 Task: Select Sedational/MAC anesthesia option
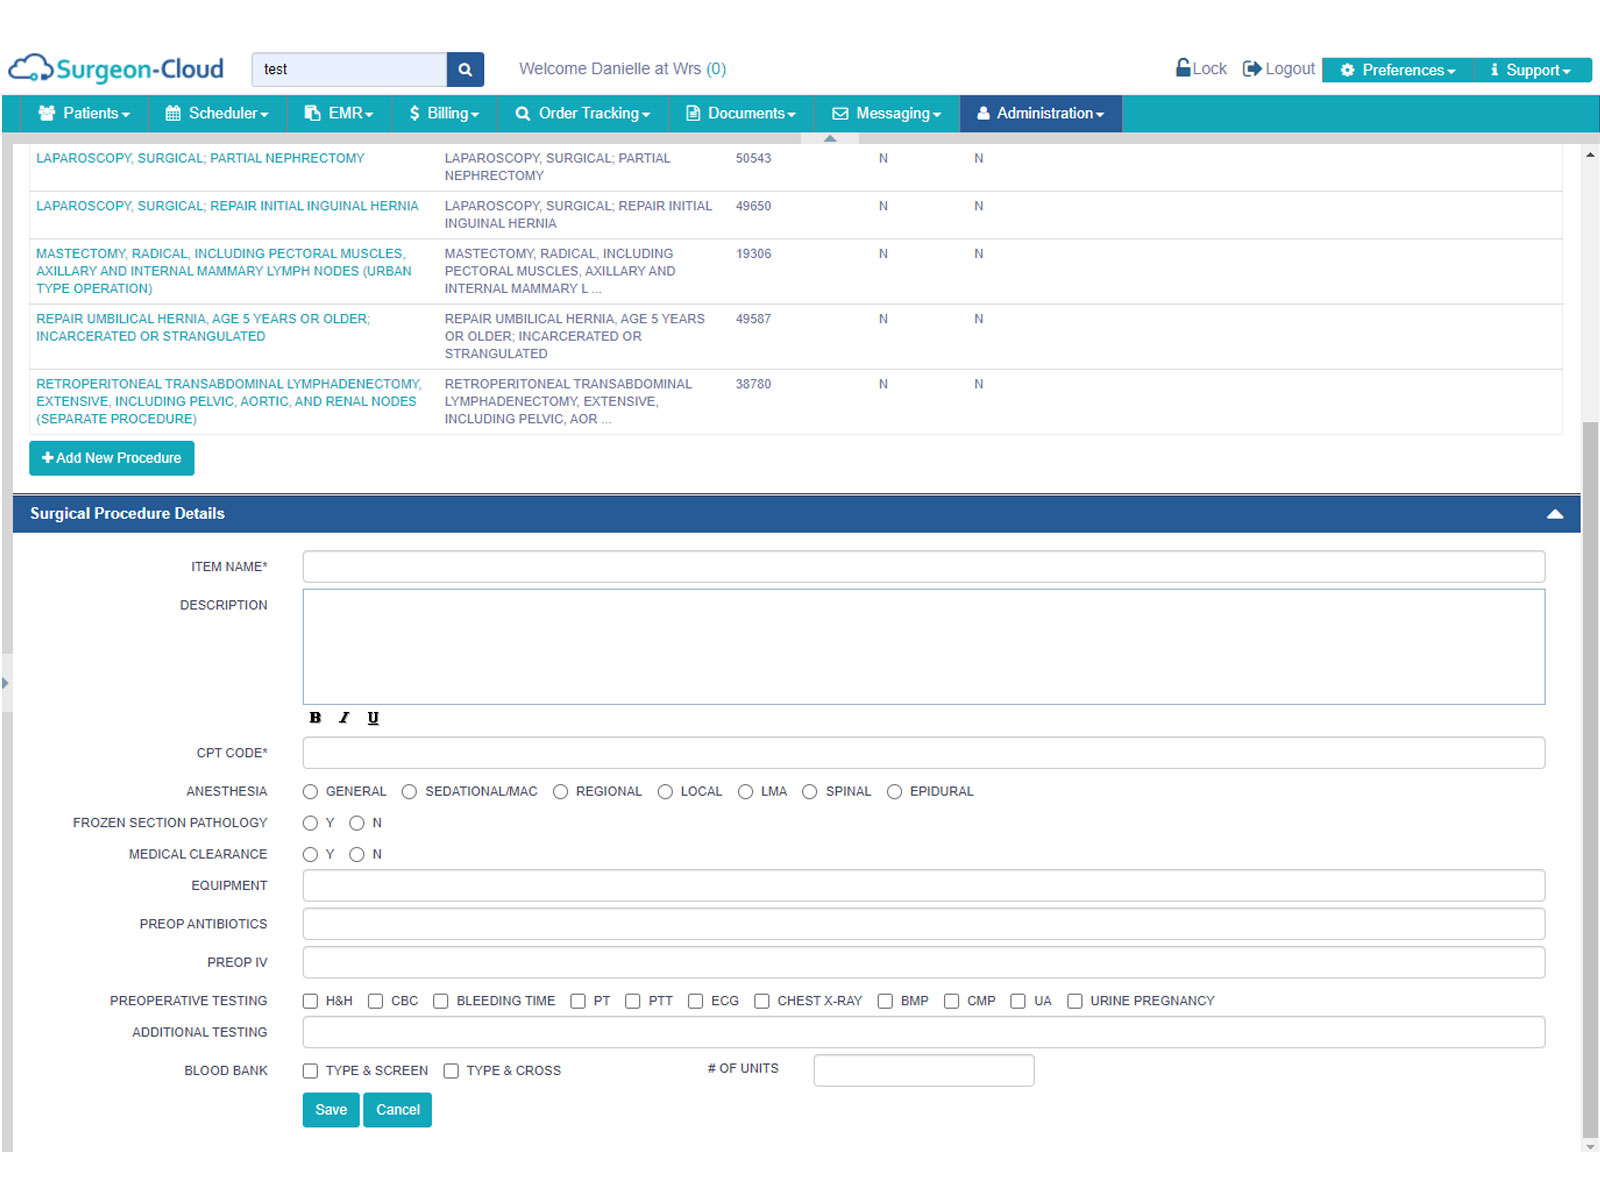(x=409, y=792)
